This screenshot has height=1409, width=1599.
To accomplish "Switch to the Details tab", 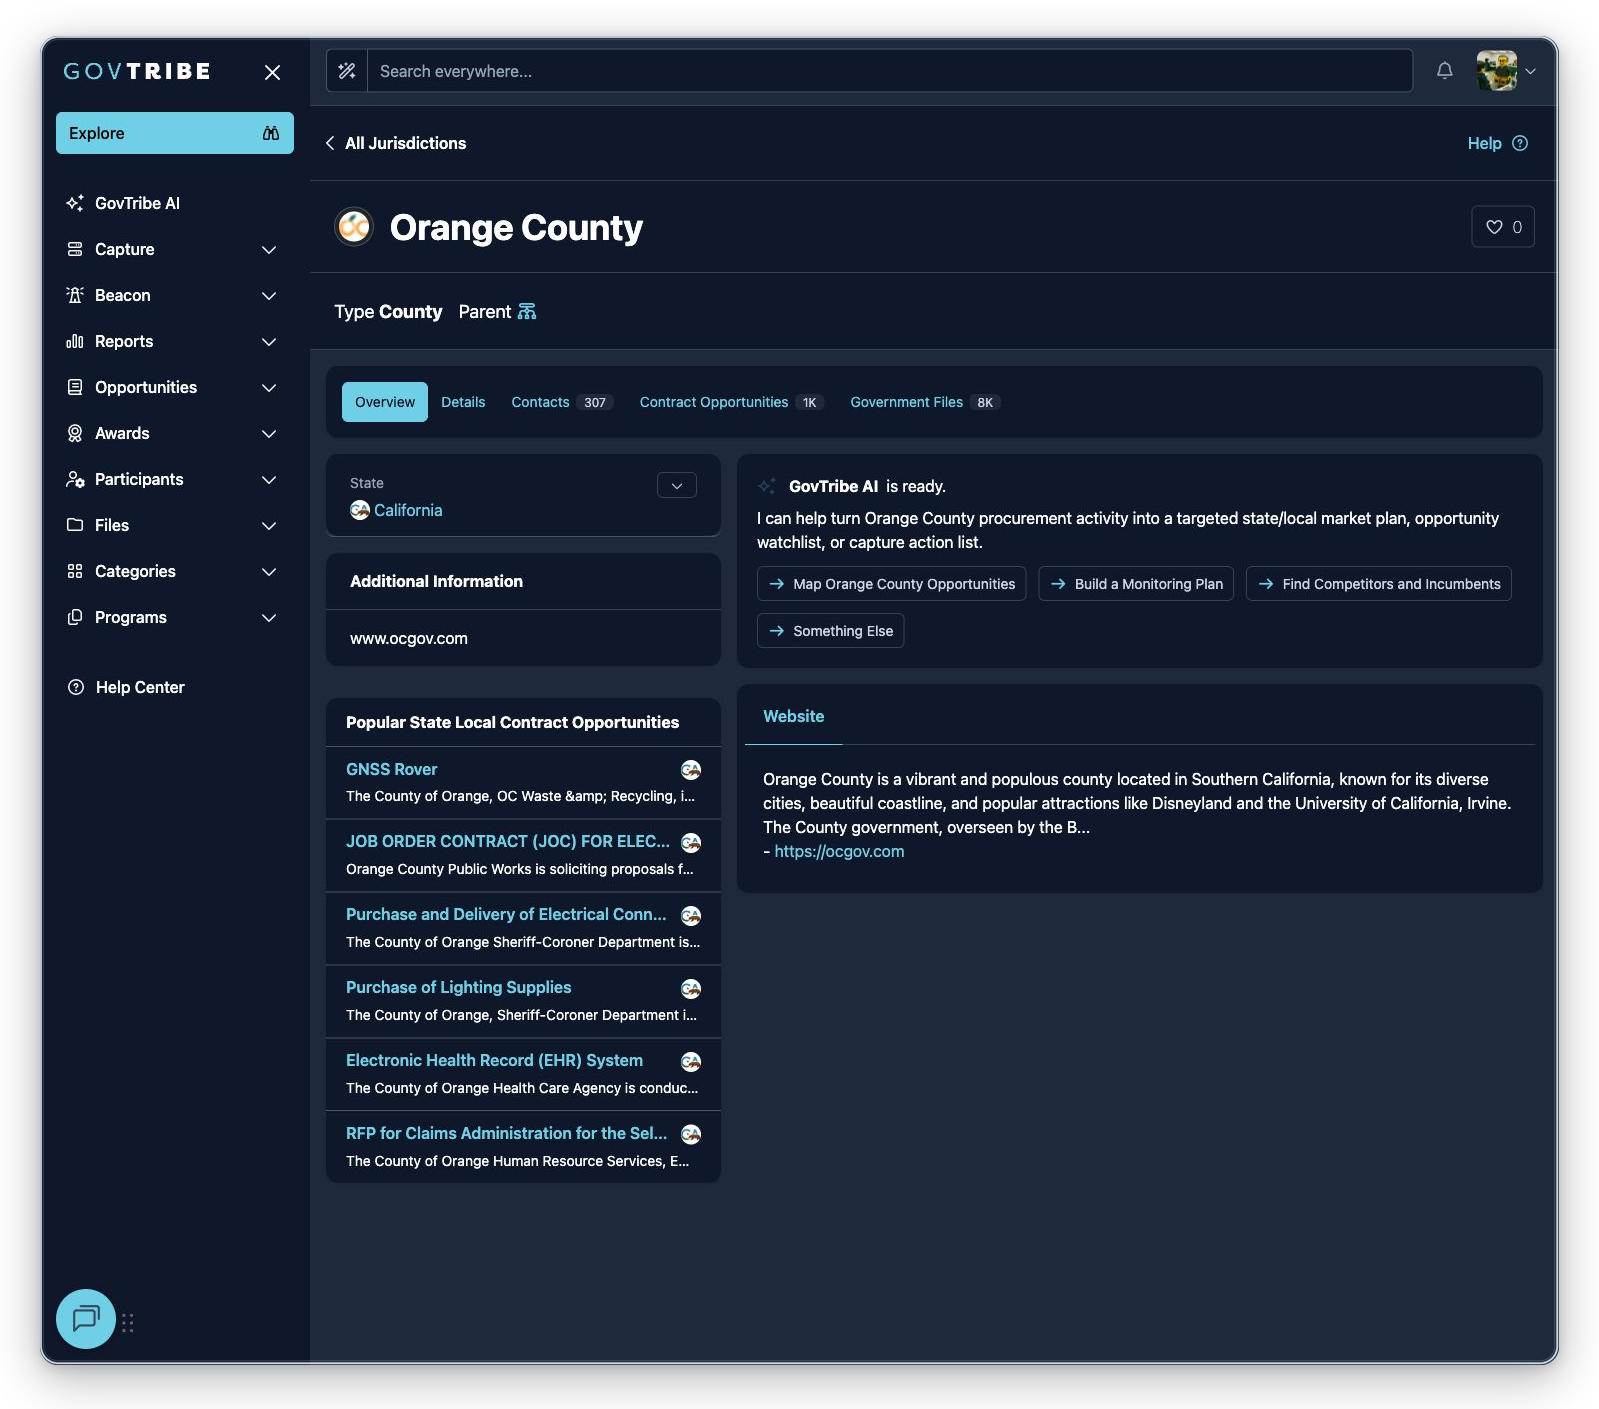I will coord(463,402).
